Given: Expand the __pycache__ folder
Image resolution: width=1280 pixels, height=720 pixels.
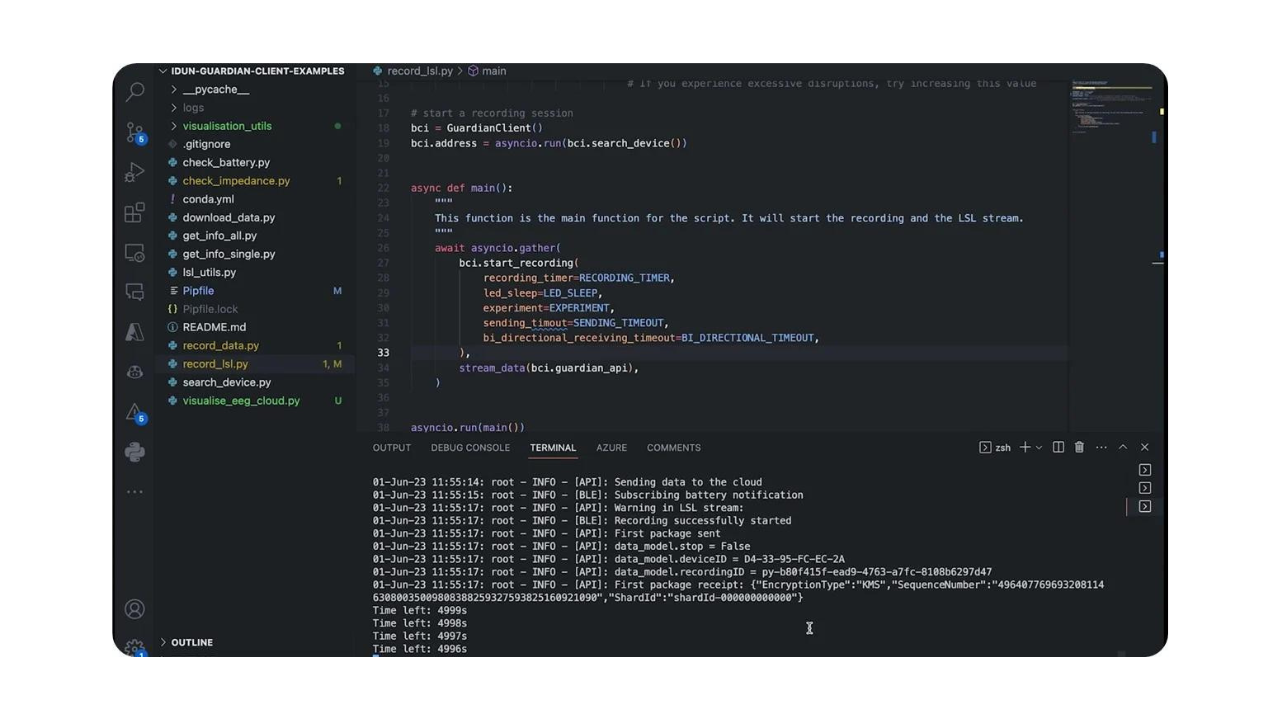Looking at the screenshot, I should 215,89.
